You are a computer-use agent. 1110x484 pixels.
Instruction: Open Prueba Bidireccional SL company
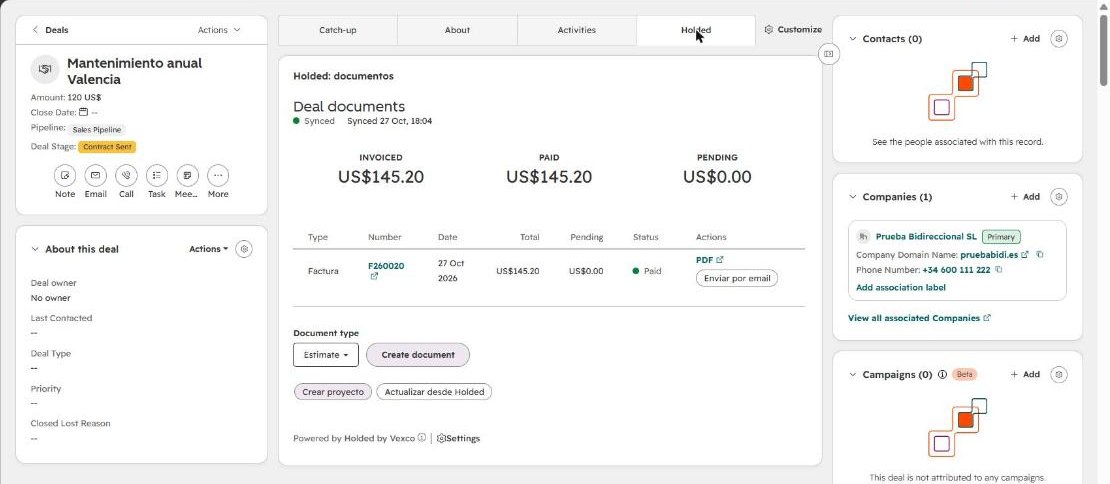pyautogui.click(x=926, y=236)
